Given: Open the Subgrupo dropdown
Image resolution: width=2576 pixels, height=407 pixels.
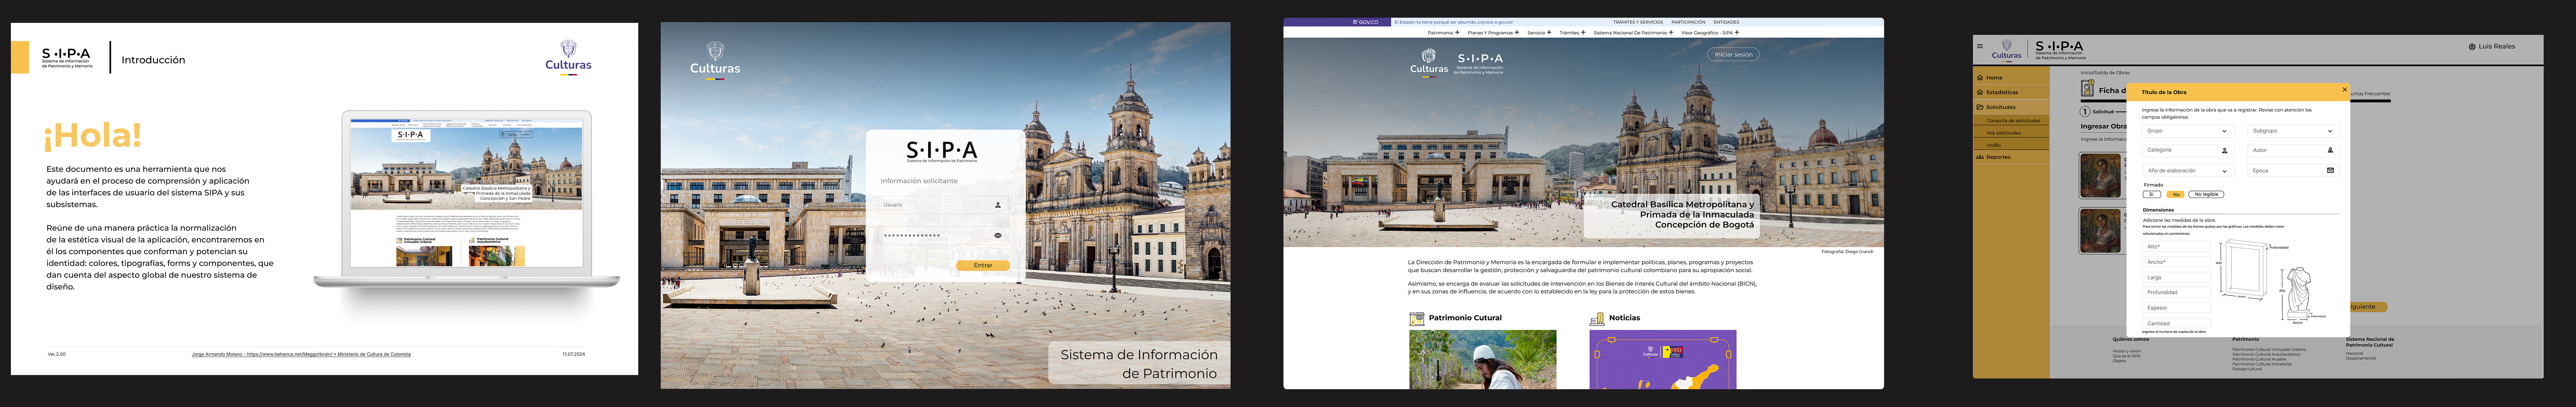Looking at the screenshot, I should pos(2293,131).
